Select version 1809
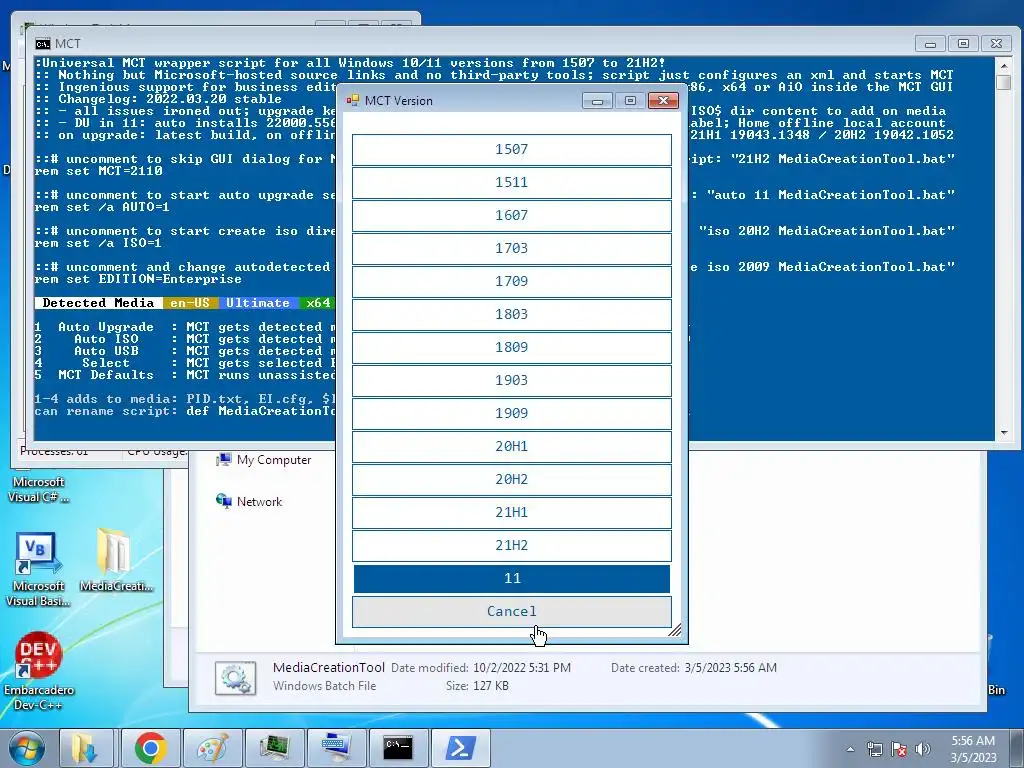 511,347
